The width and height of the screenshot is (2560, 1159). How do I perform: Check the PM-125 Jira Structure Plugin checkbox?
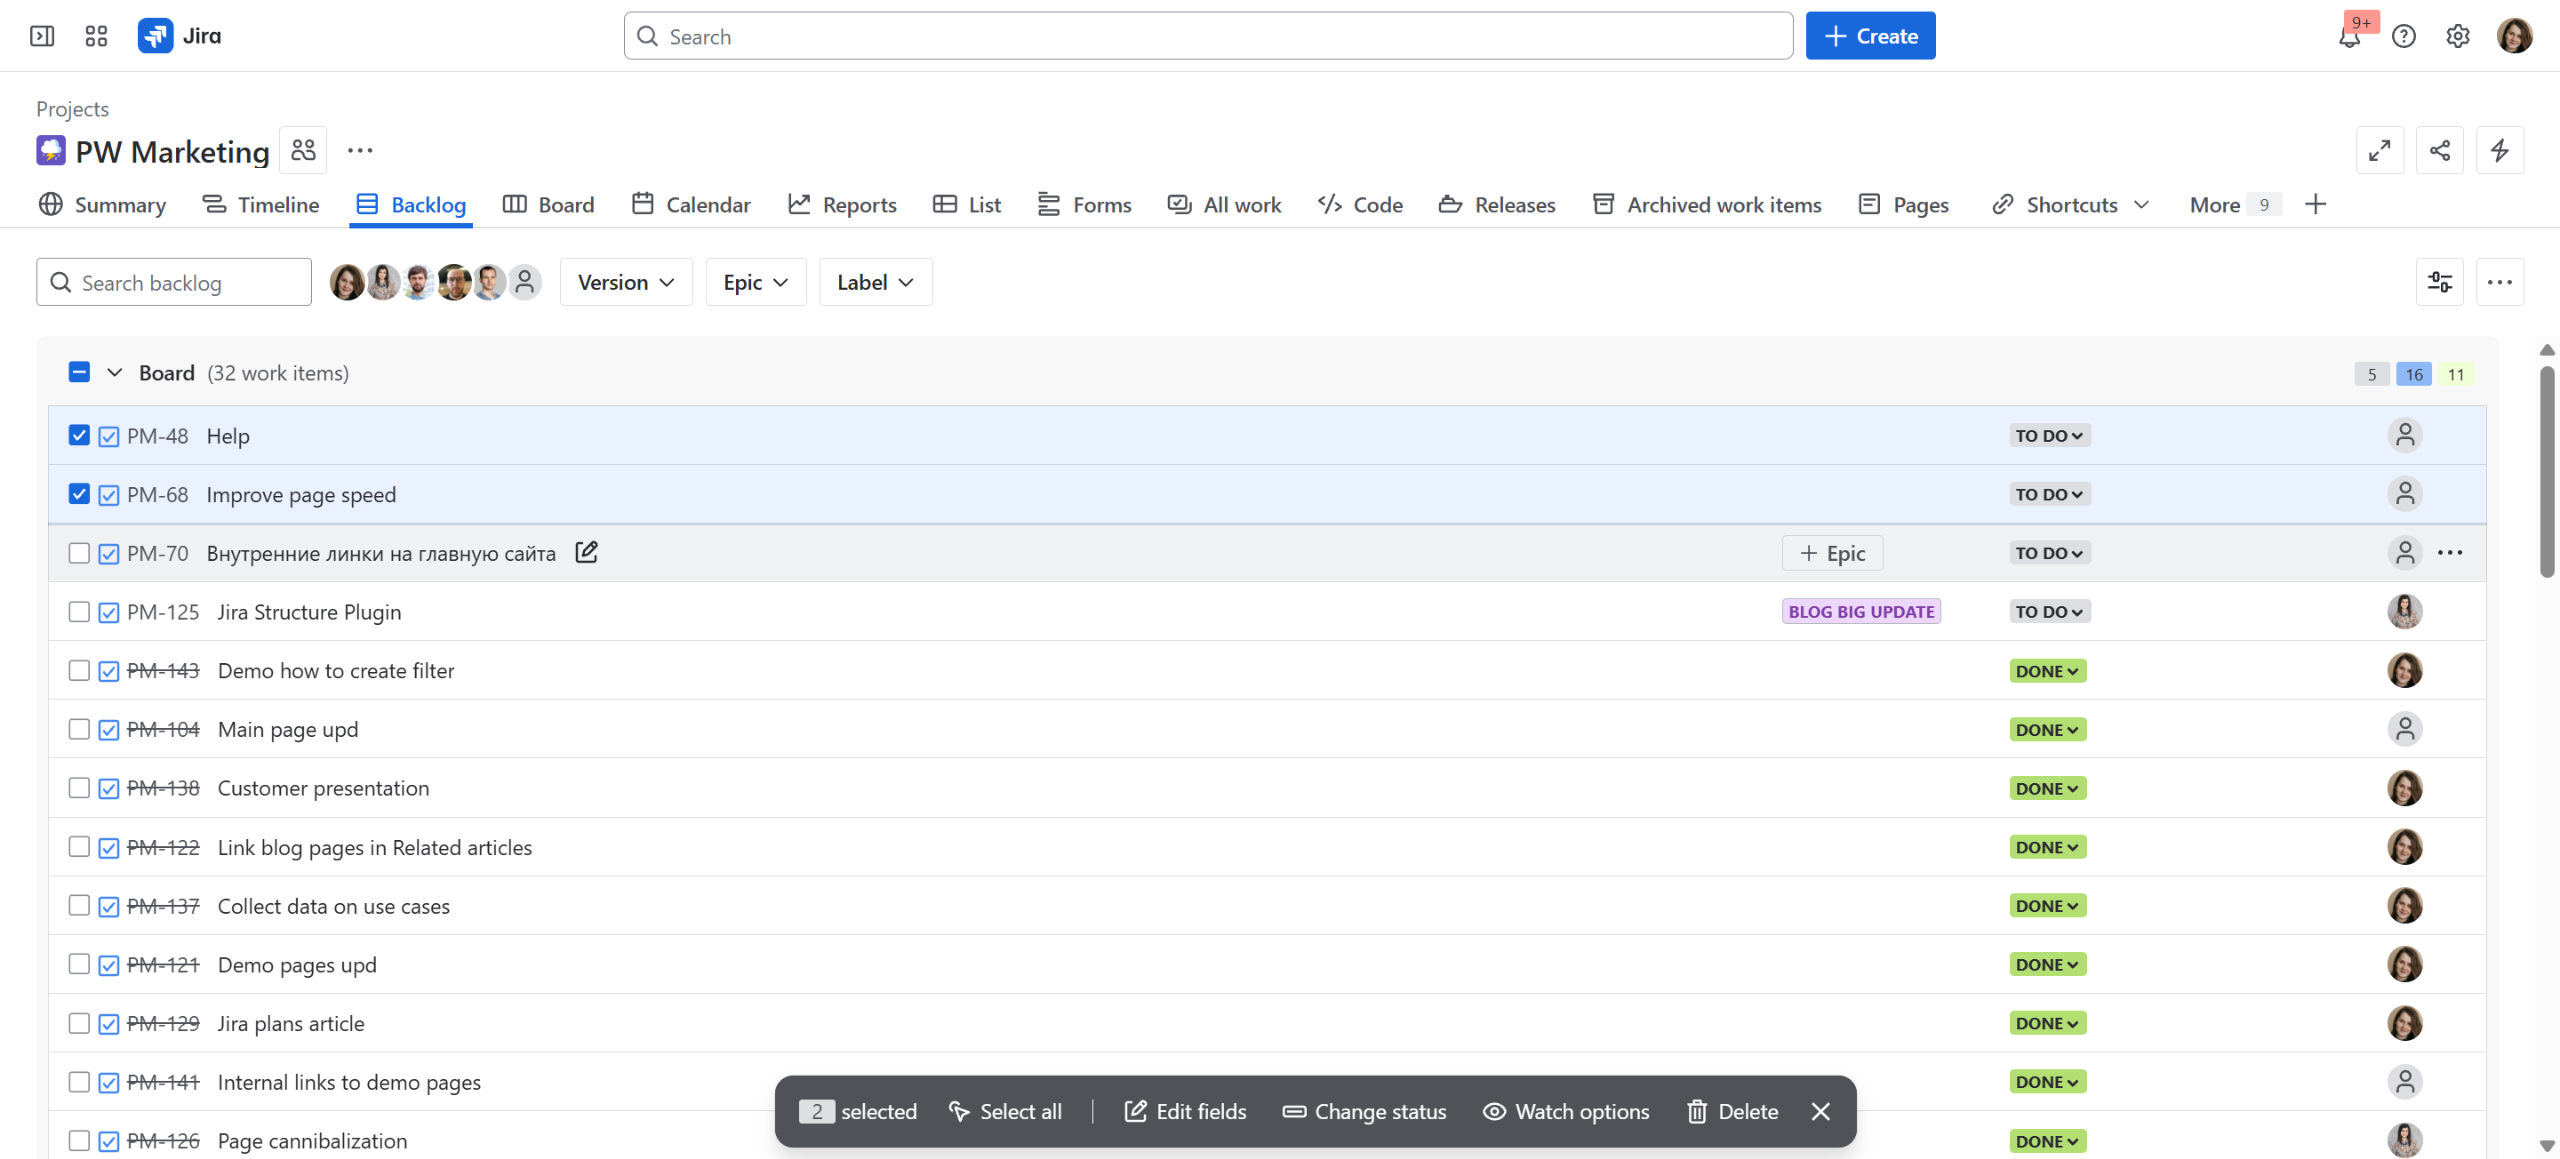click(79, 612)
